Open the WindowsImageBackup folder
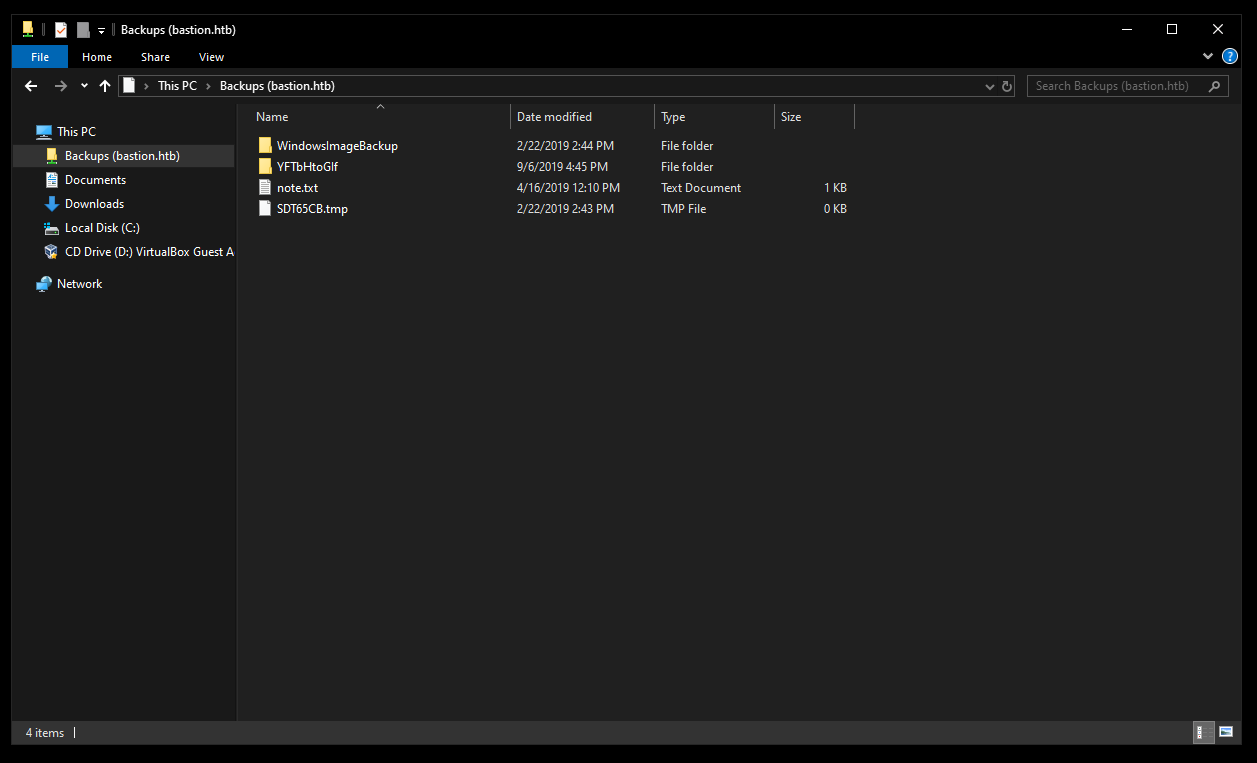 click(x=336, y=146)
